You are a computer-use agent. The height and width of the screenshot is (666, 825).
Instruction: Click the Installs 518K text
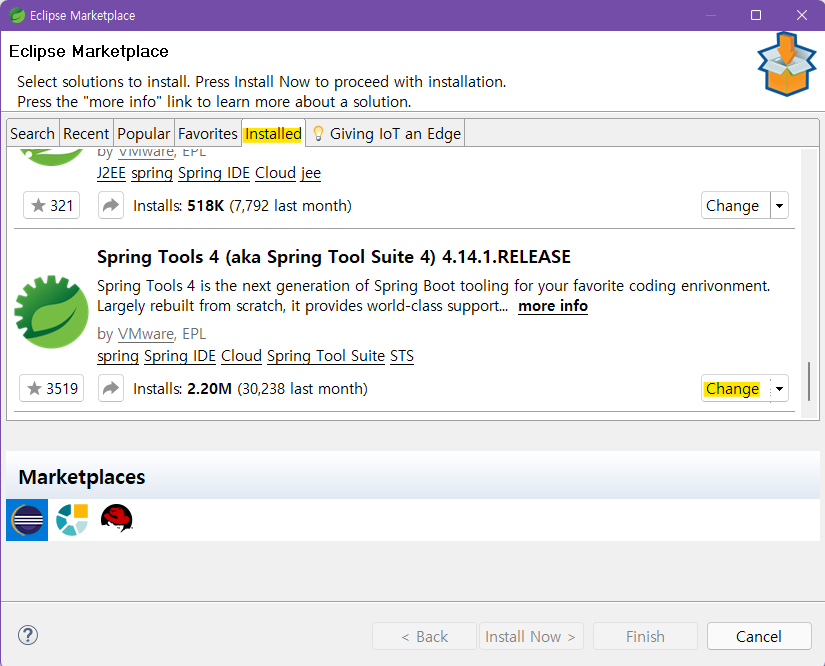[243, 206]
